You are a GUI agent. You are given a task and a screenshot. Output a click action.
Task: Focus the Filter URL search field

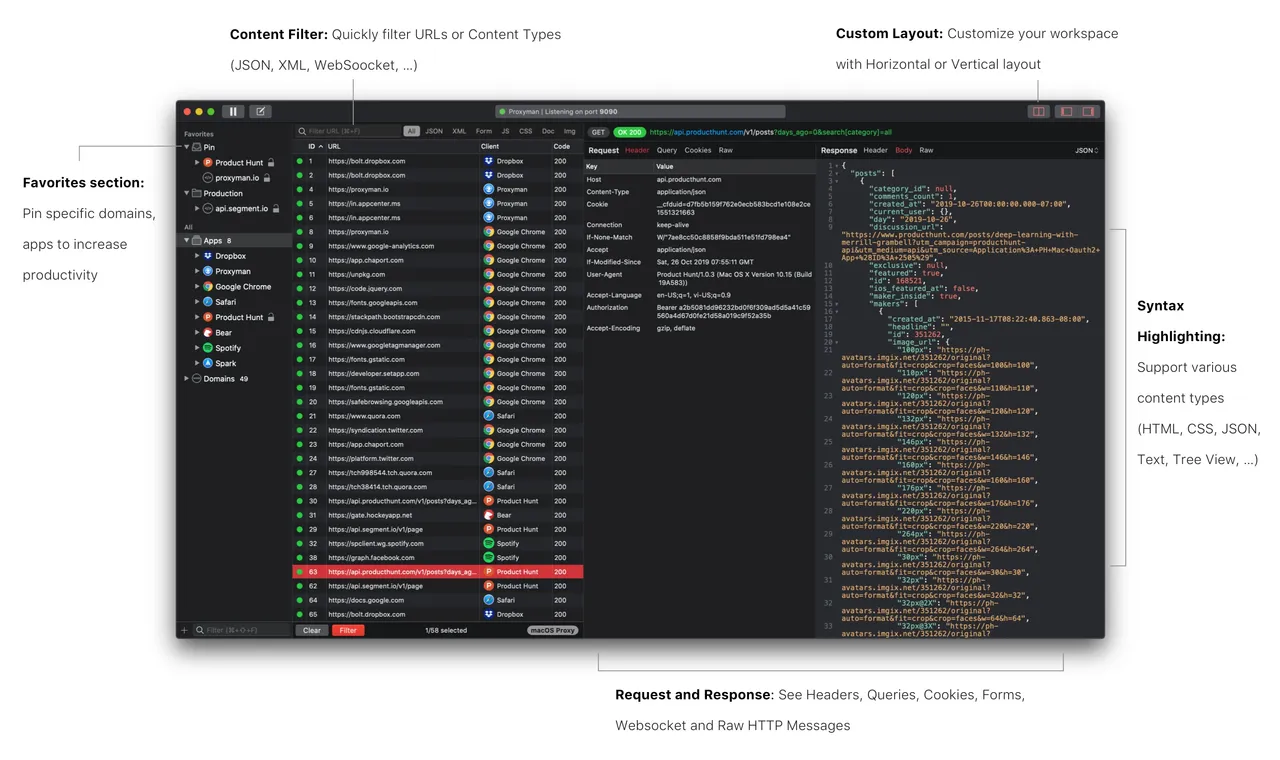pos(348,131)
